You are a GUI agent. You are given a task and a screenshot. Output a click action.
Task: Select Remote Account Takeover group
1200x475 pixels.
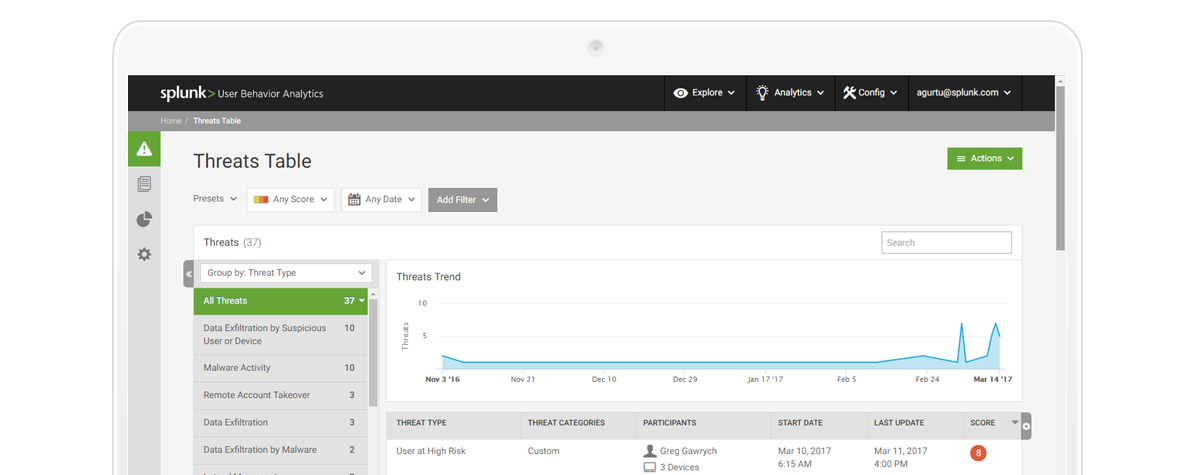tap(281, 395)
